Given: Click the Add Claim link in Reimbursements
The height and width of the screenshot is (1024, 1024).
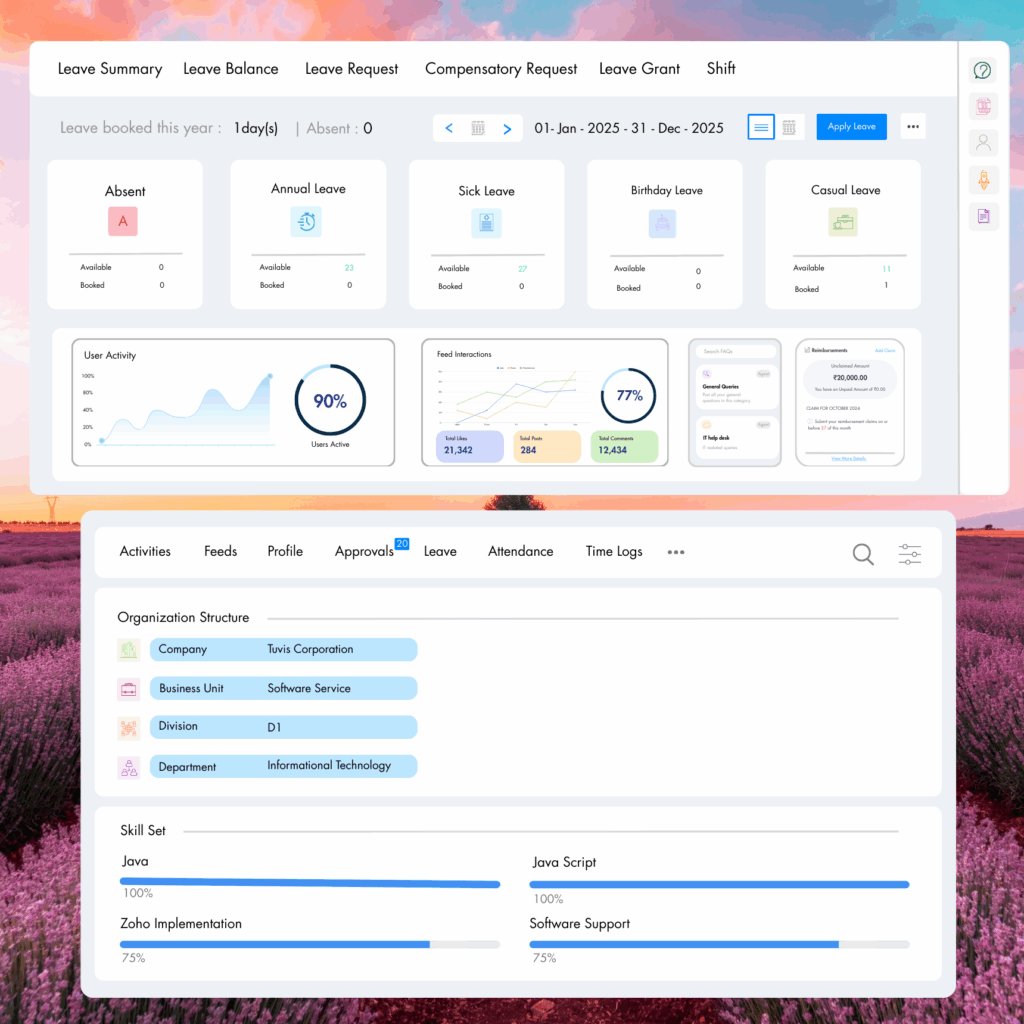Looking at the screenshot, I should pyautogui.click(x=885, y=351).
